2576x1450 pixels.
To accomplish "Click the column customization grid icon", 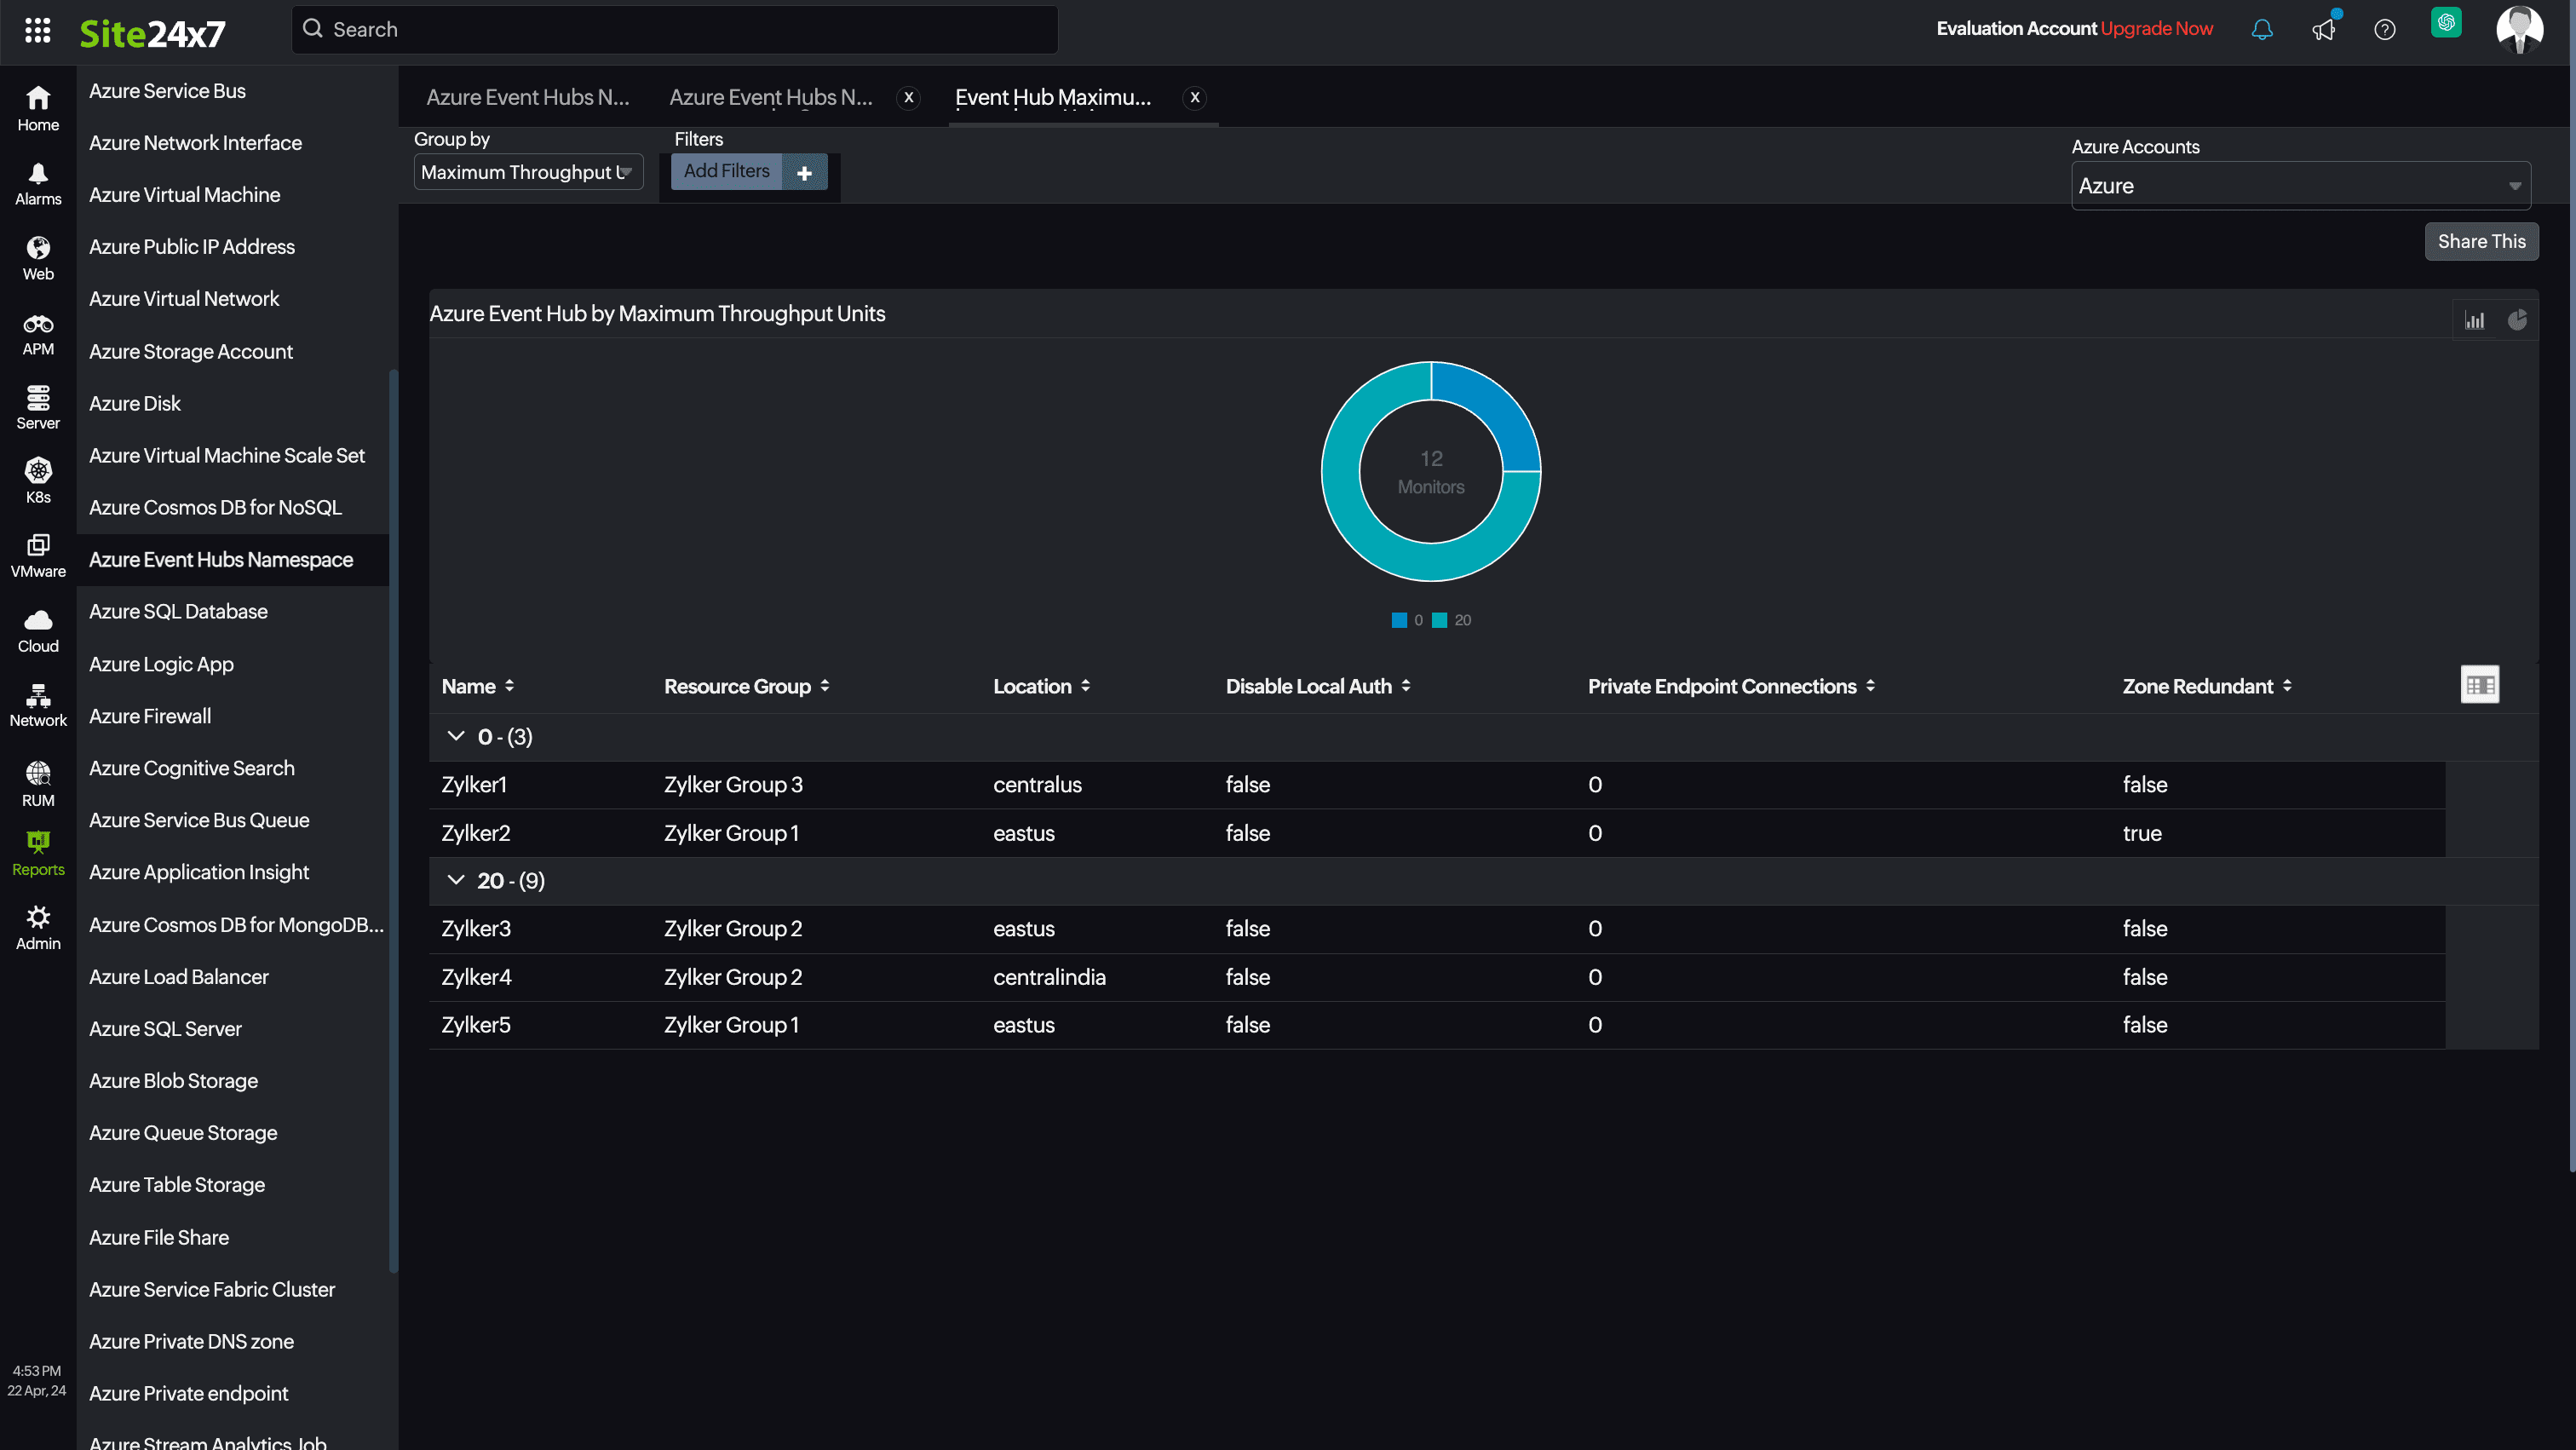I will (2481, 683).
